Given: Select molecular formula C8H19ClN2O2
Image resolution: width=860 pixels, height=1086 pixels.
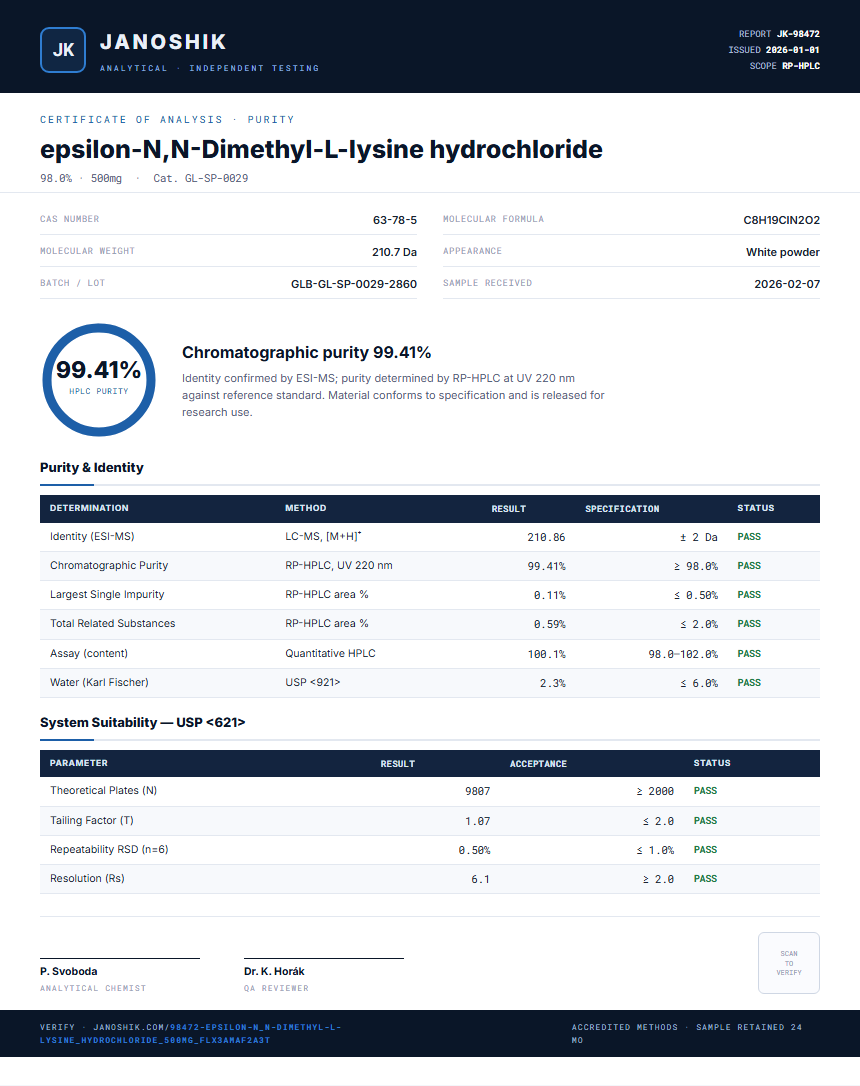Looking at the screenshot, I should tap(781, 220).
